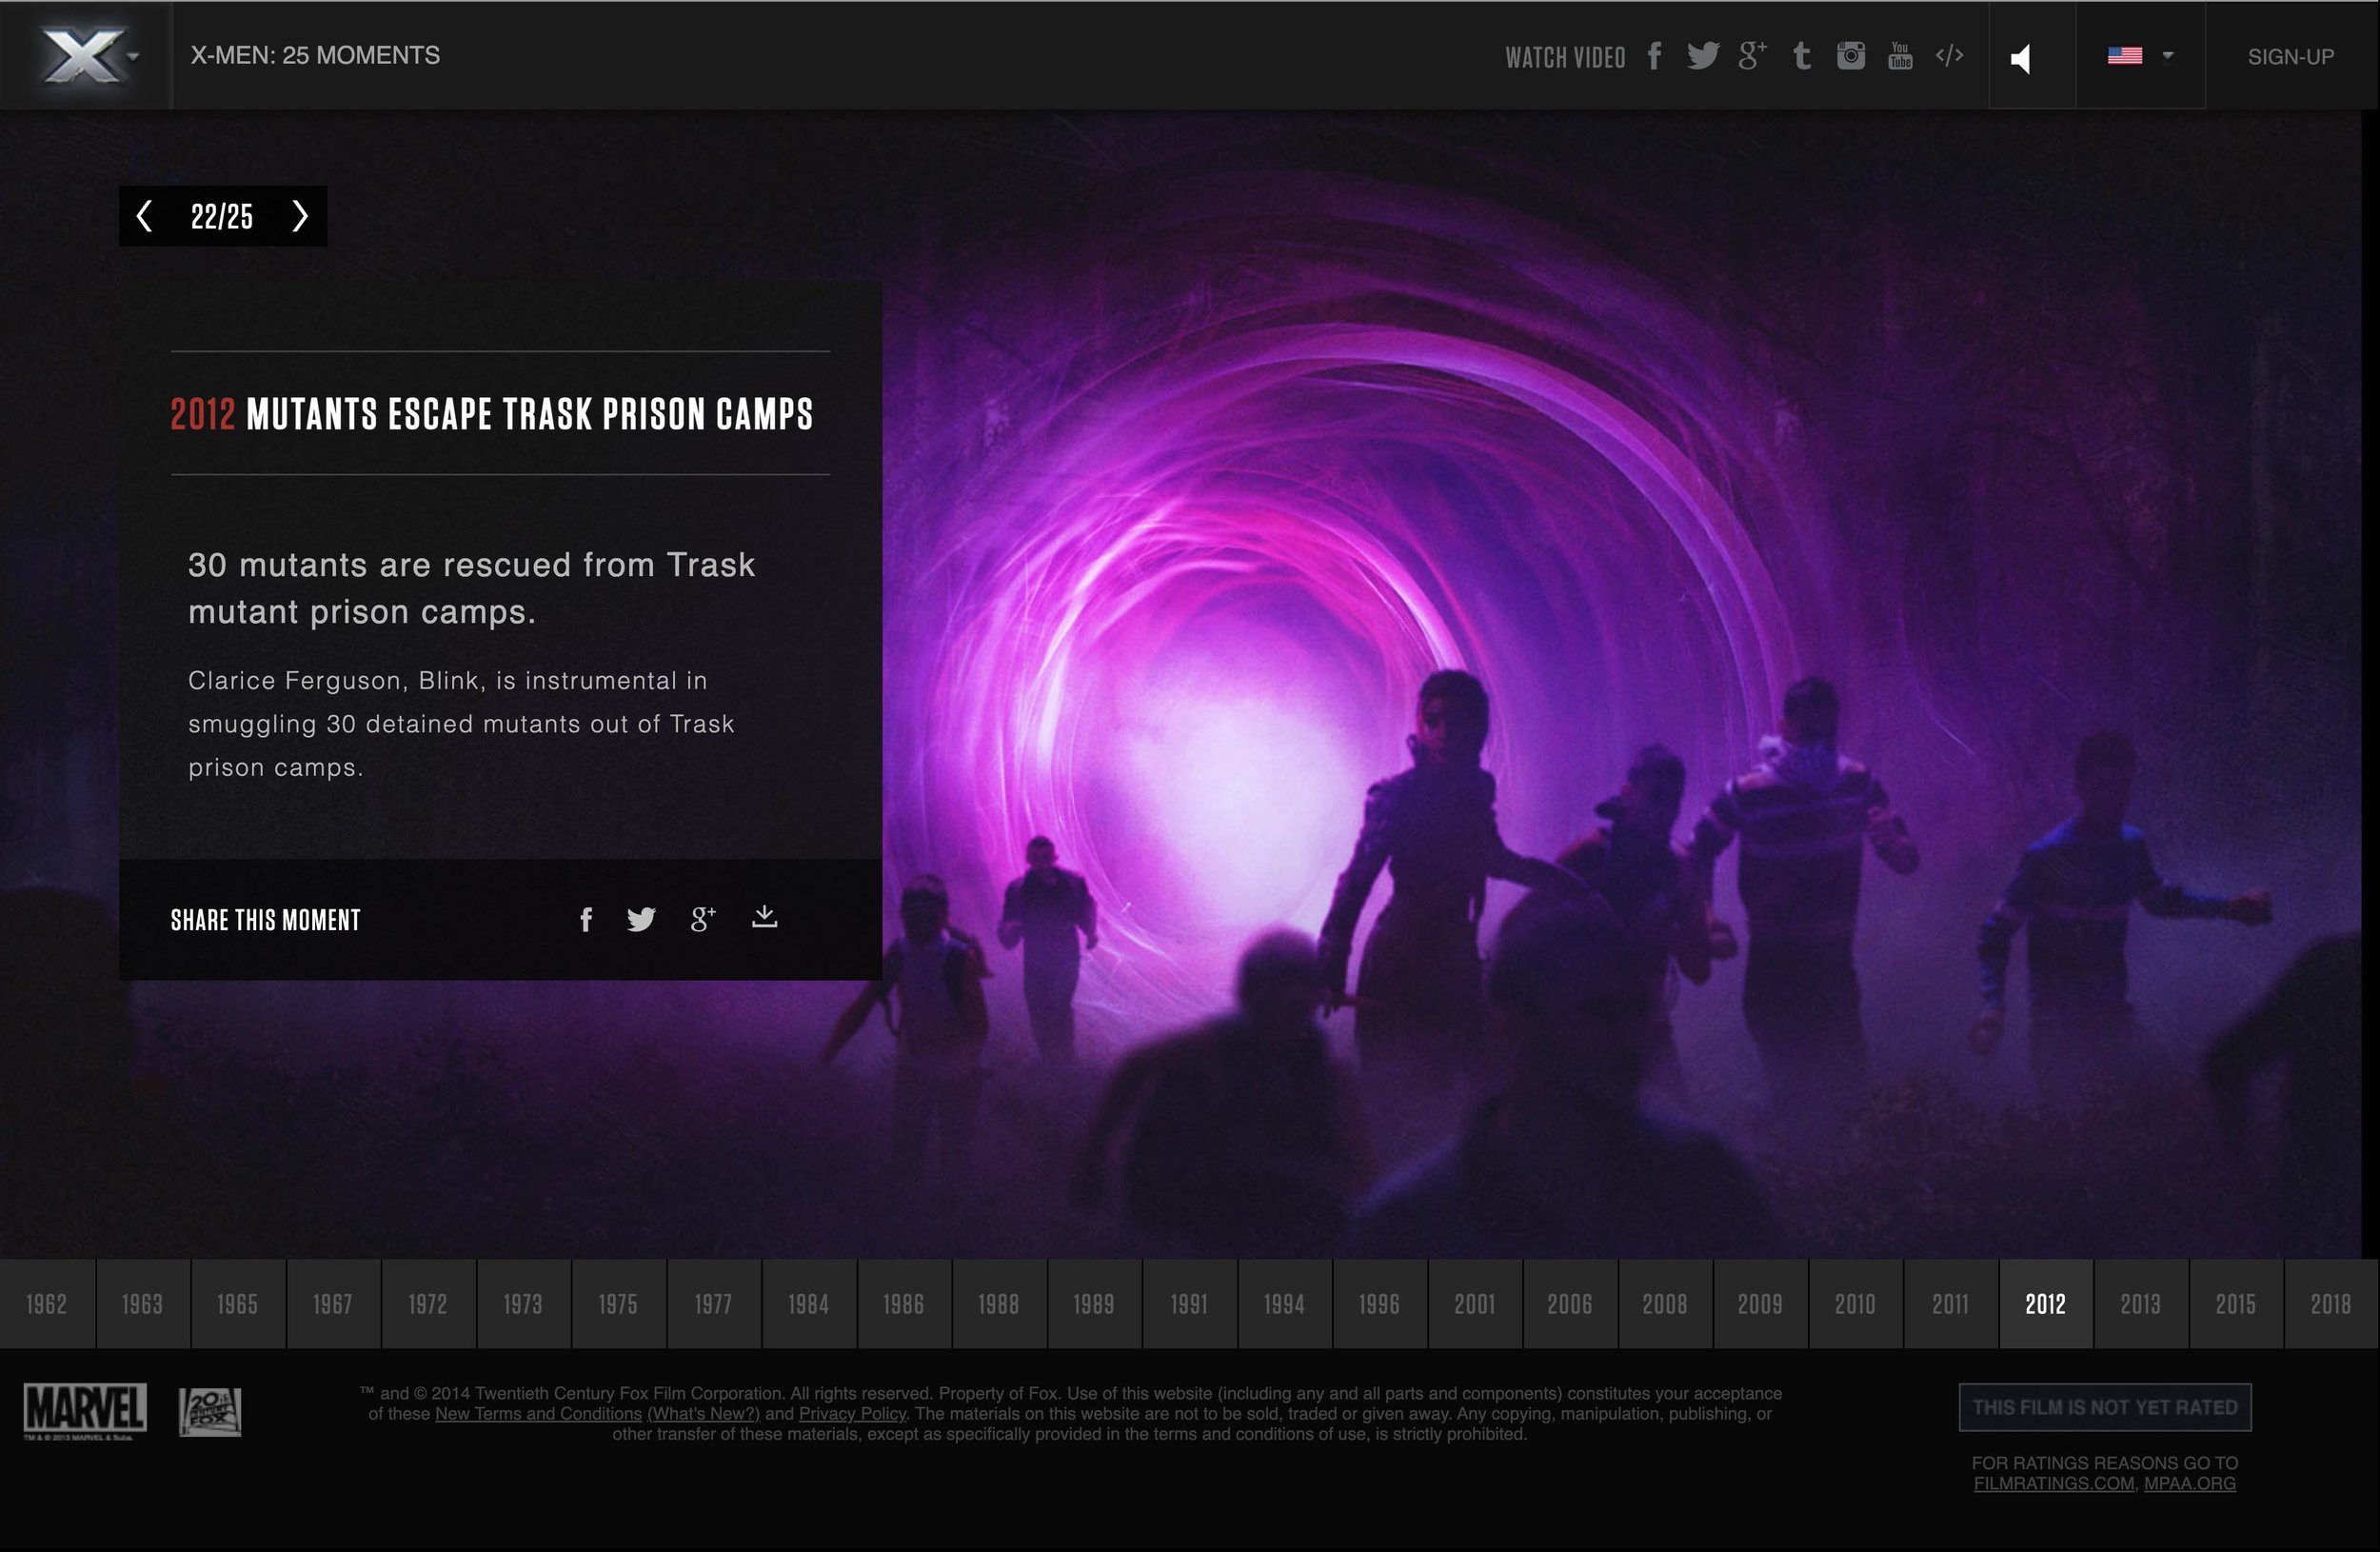This screenshot has width=2380, height=1552.
Task: Open the Privacy Policy link
Action: [852, 1414]
